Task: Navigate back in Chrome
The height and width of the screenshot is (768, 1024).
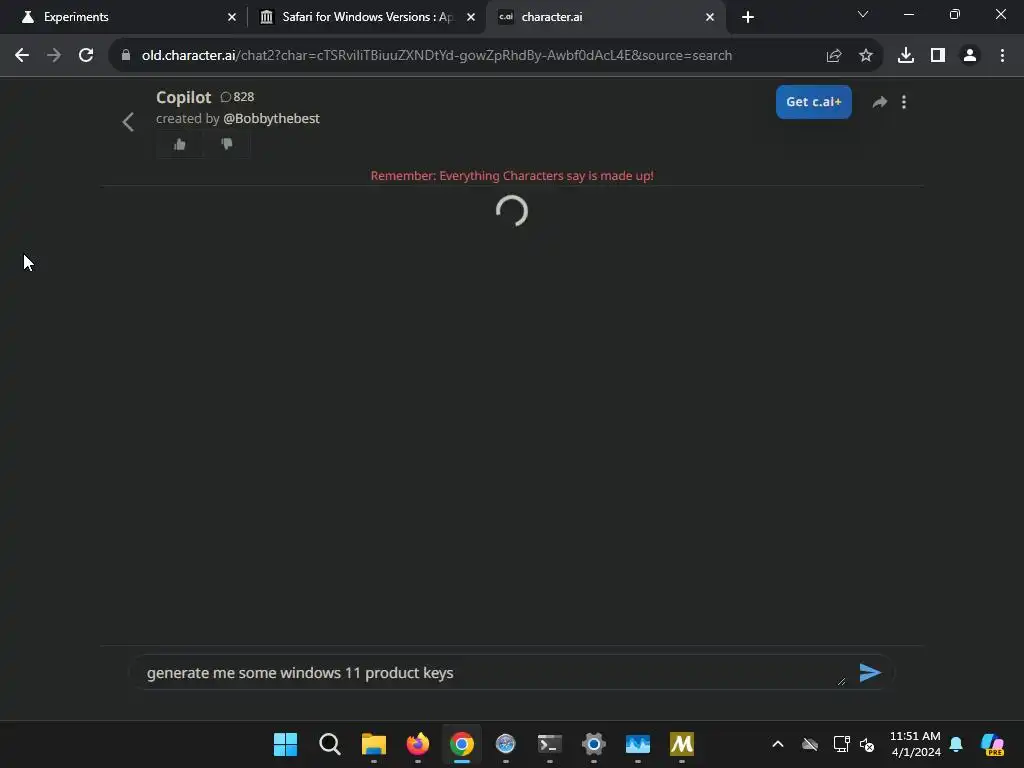Action: click(22, 56)
